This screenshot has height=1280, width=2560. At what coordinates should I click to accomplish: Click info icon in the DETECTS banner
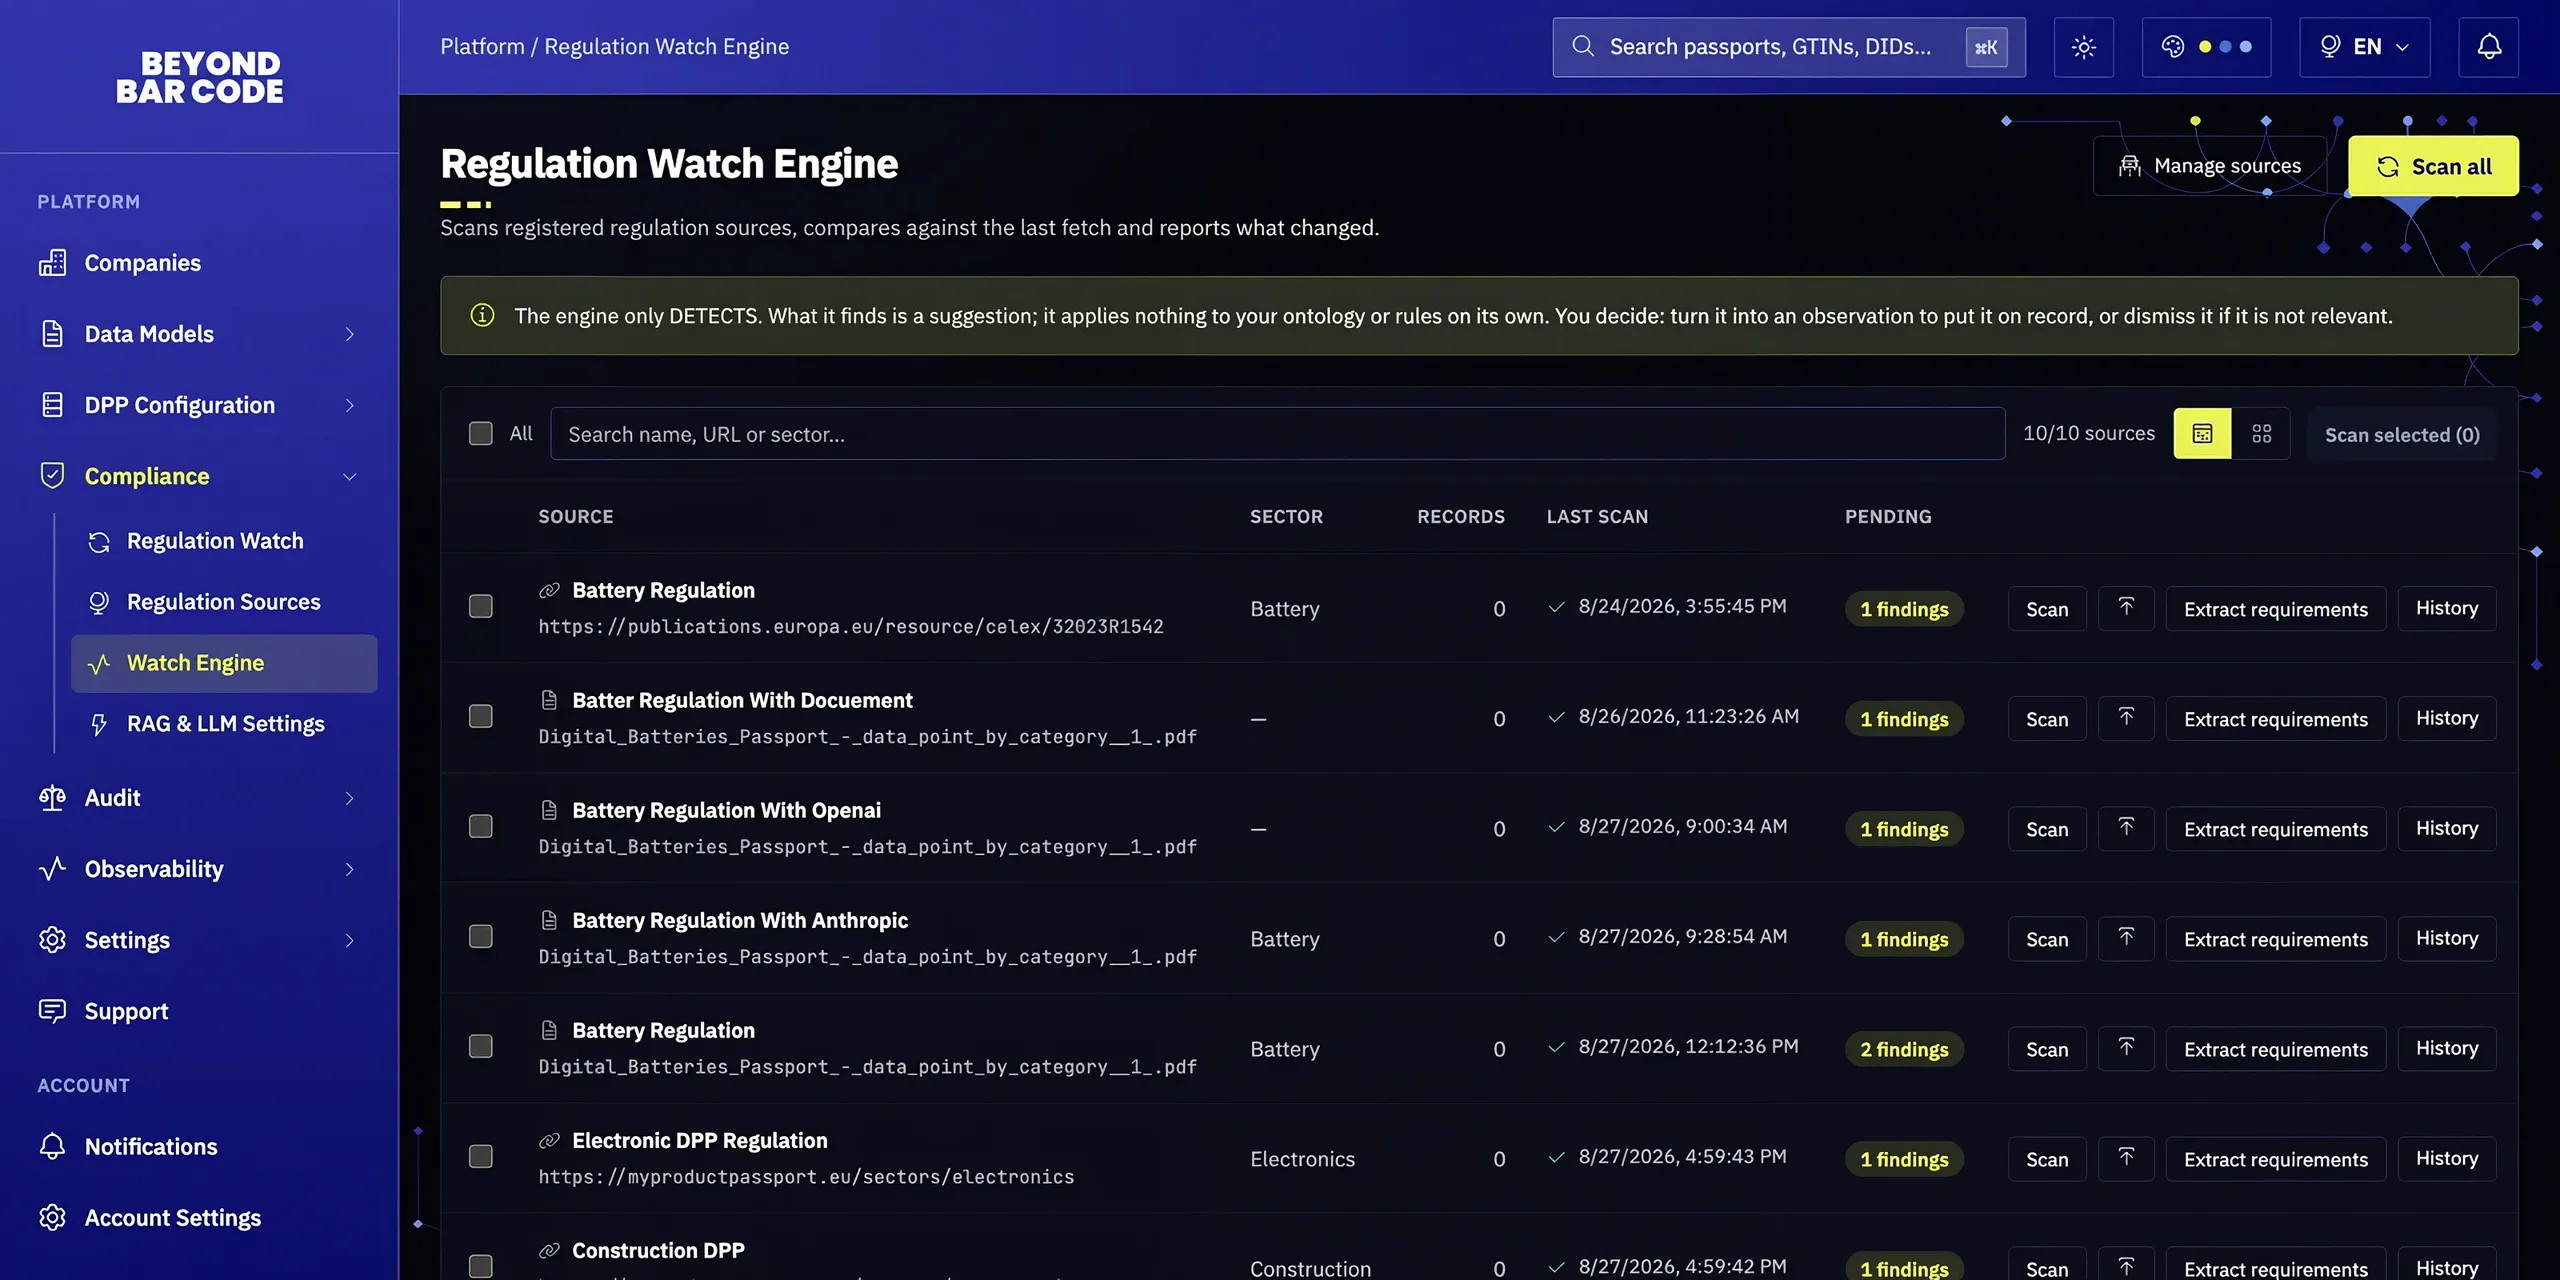[482, 315]
